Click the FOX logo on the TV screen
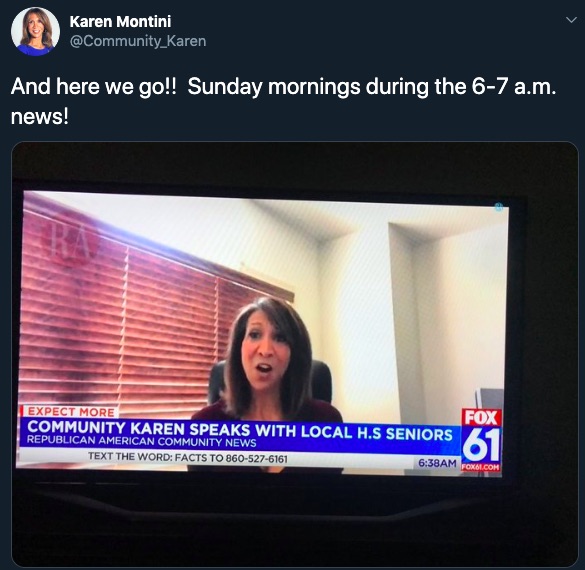 [481, 417]
